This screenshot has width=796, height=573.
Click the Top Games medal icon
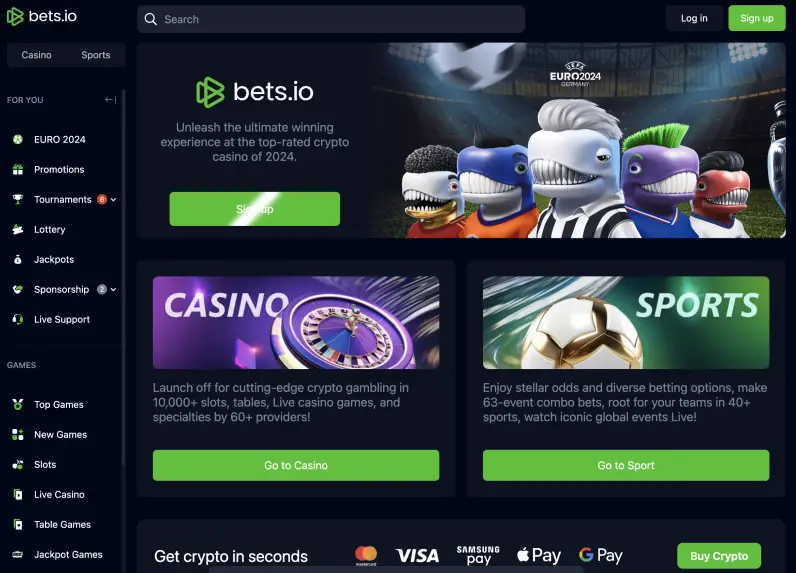tap(18, 405)
